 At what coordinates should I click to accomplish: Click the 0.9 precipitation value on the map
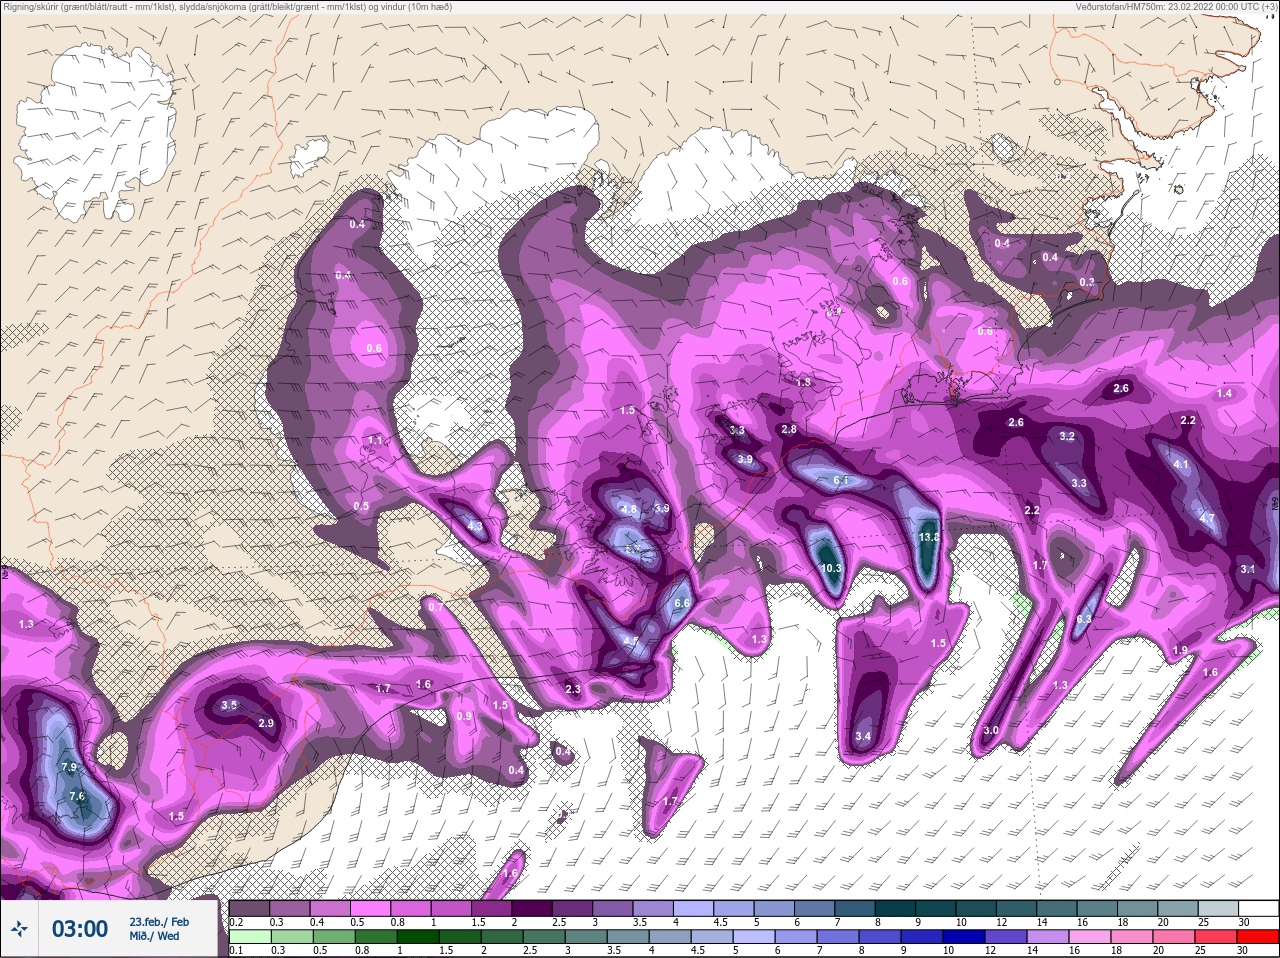[x=464, y=716]
